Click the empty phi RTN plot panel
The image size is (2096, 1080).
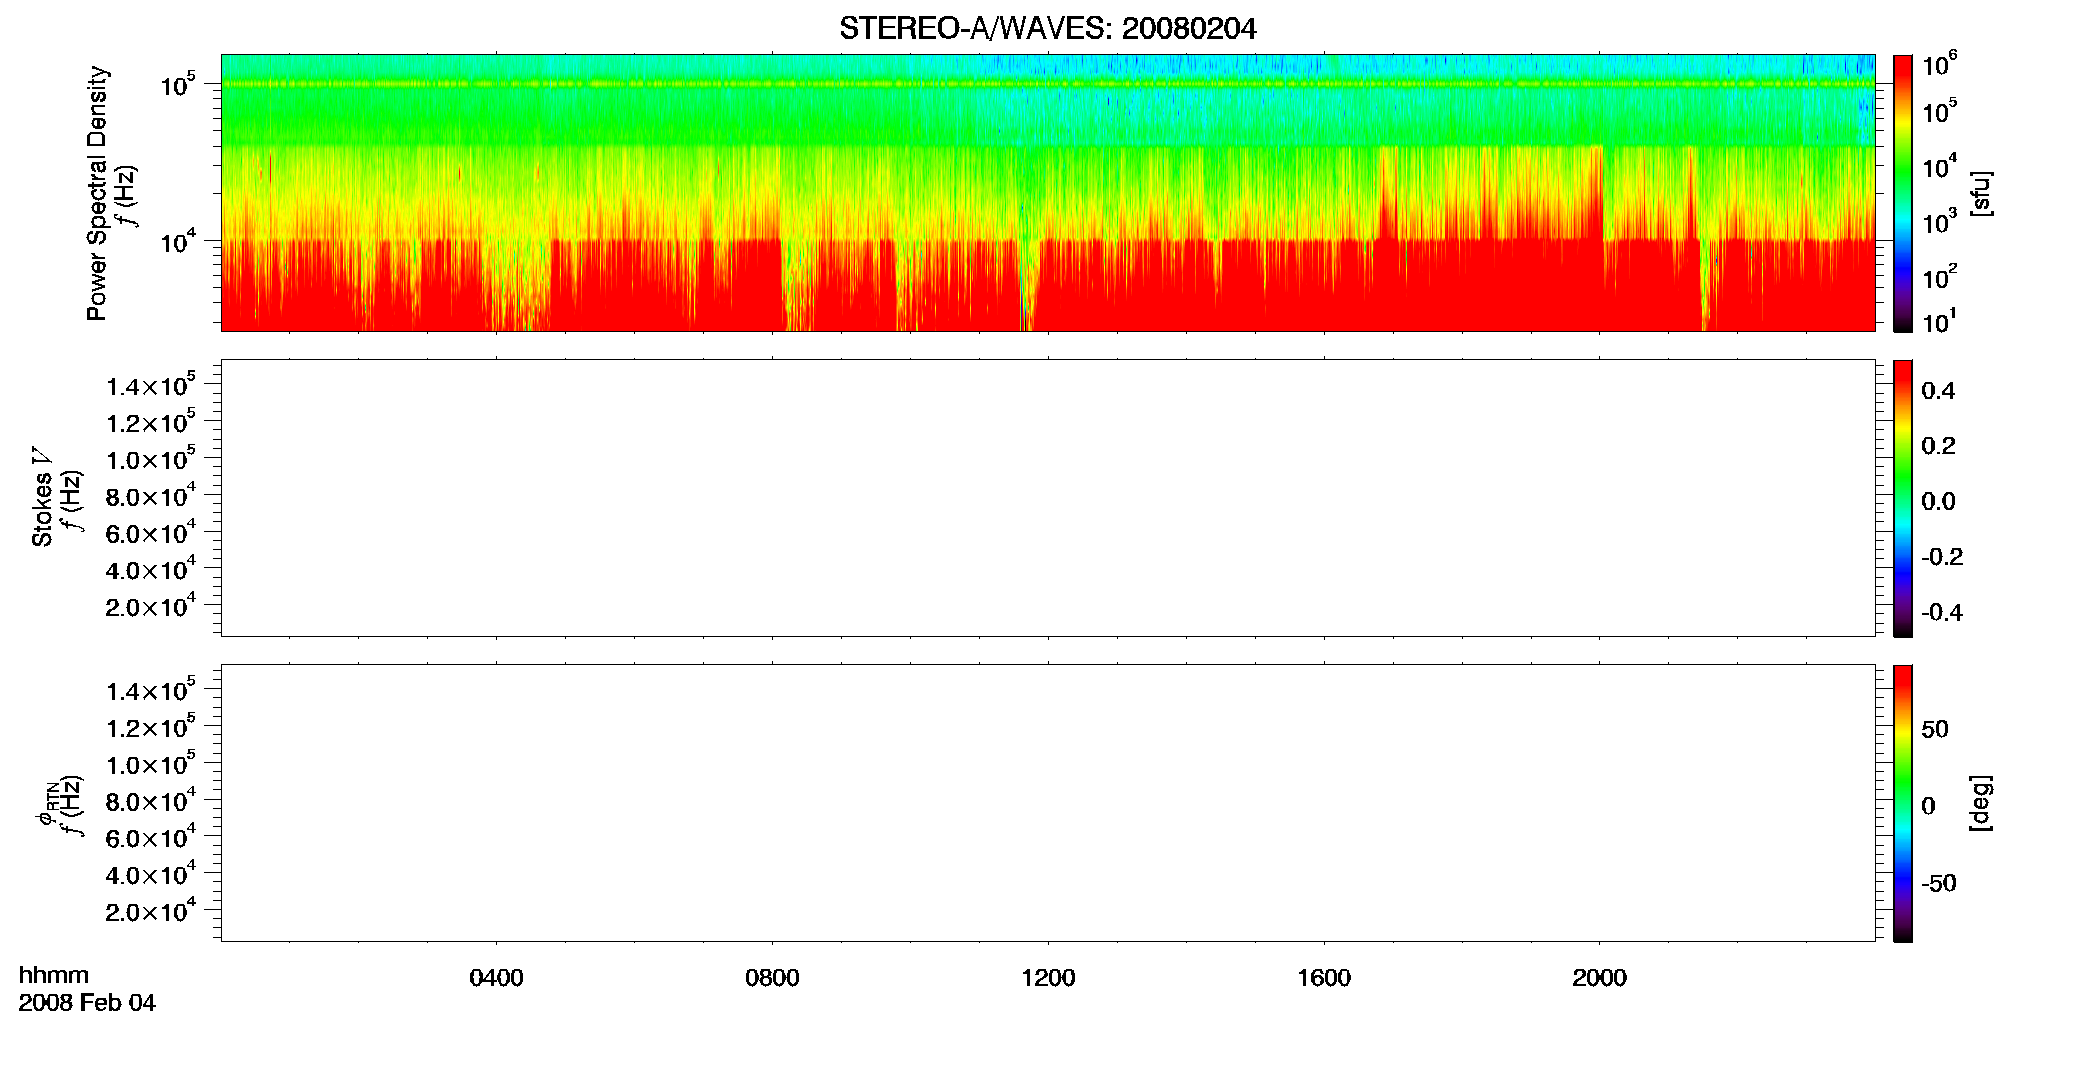[x=1047, y=803]
